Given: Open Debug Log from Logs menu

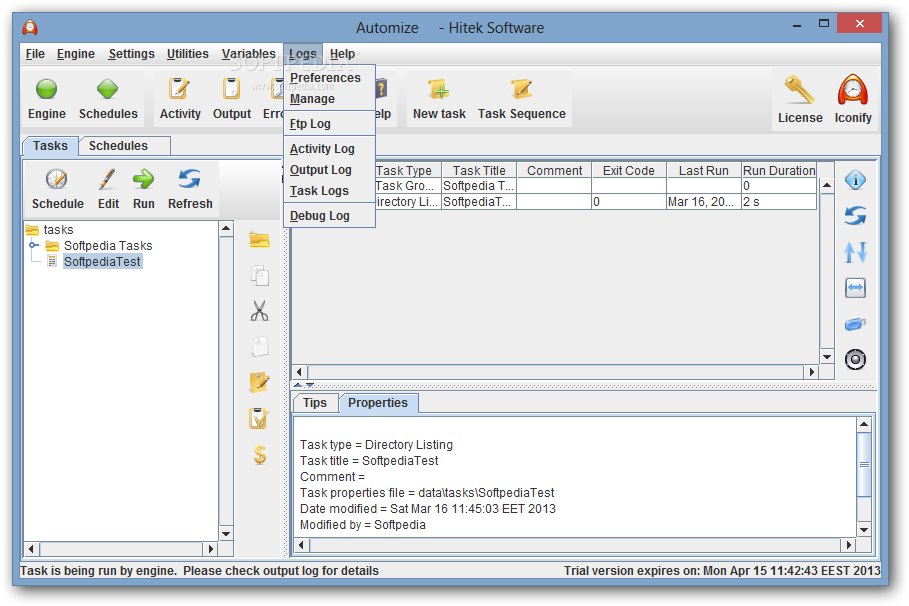Looking at the screenshot, I should pyautogui.click(x=329, y=215).
